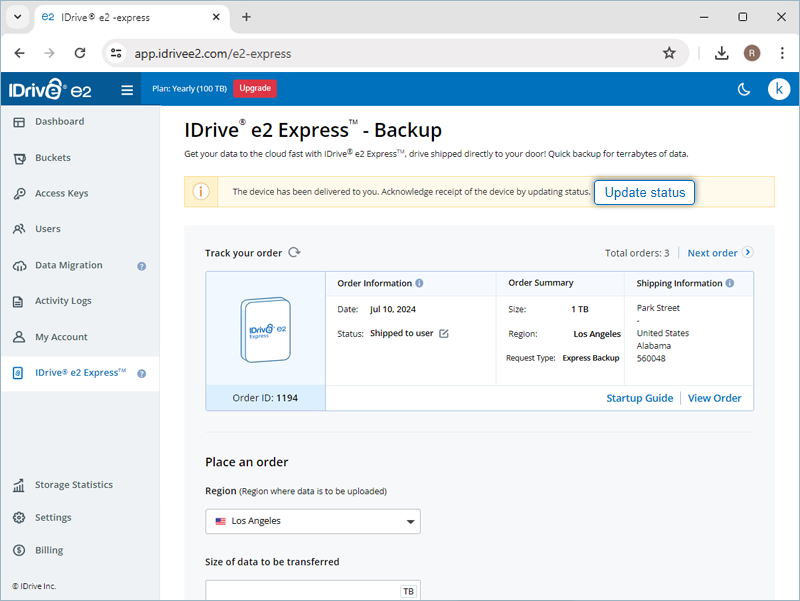The image size is (800, 601).
Task: Click the Plan: Yearly (100 TB) label
Action: point(189,89)
